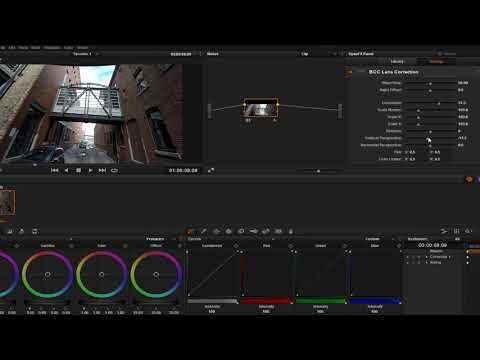The height and width of the screenshot is (360, 480).
Task: Open the Tracker palette
Action: (229, 231)
